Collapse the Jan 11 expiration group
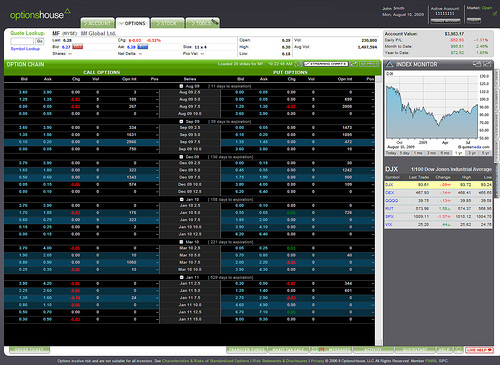 point(181,277)
